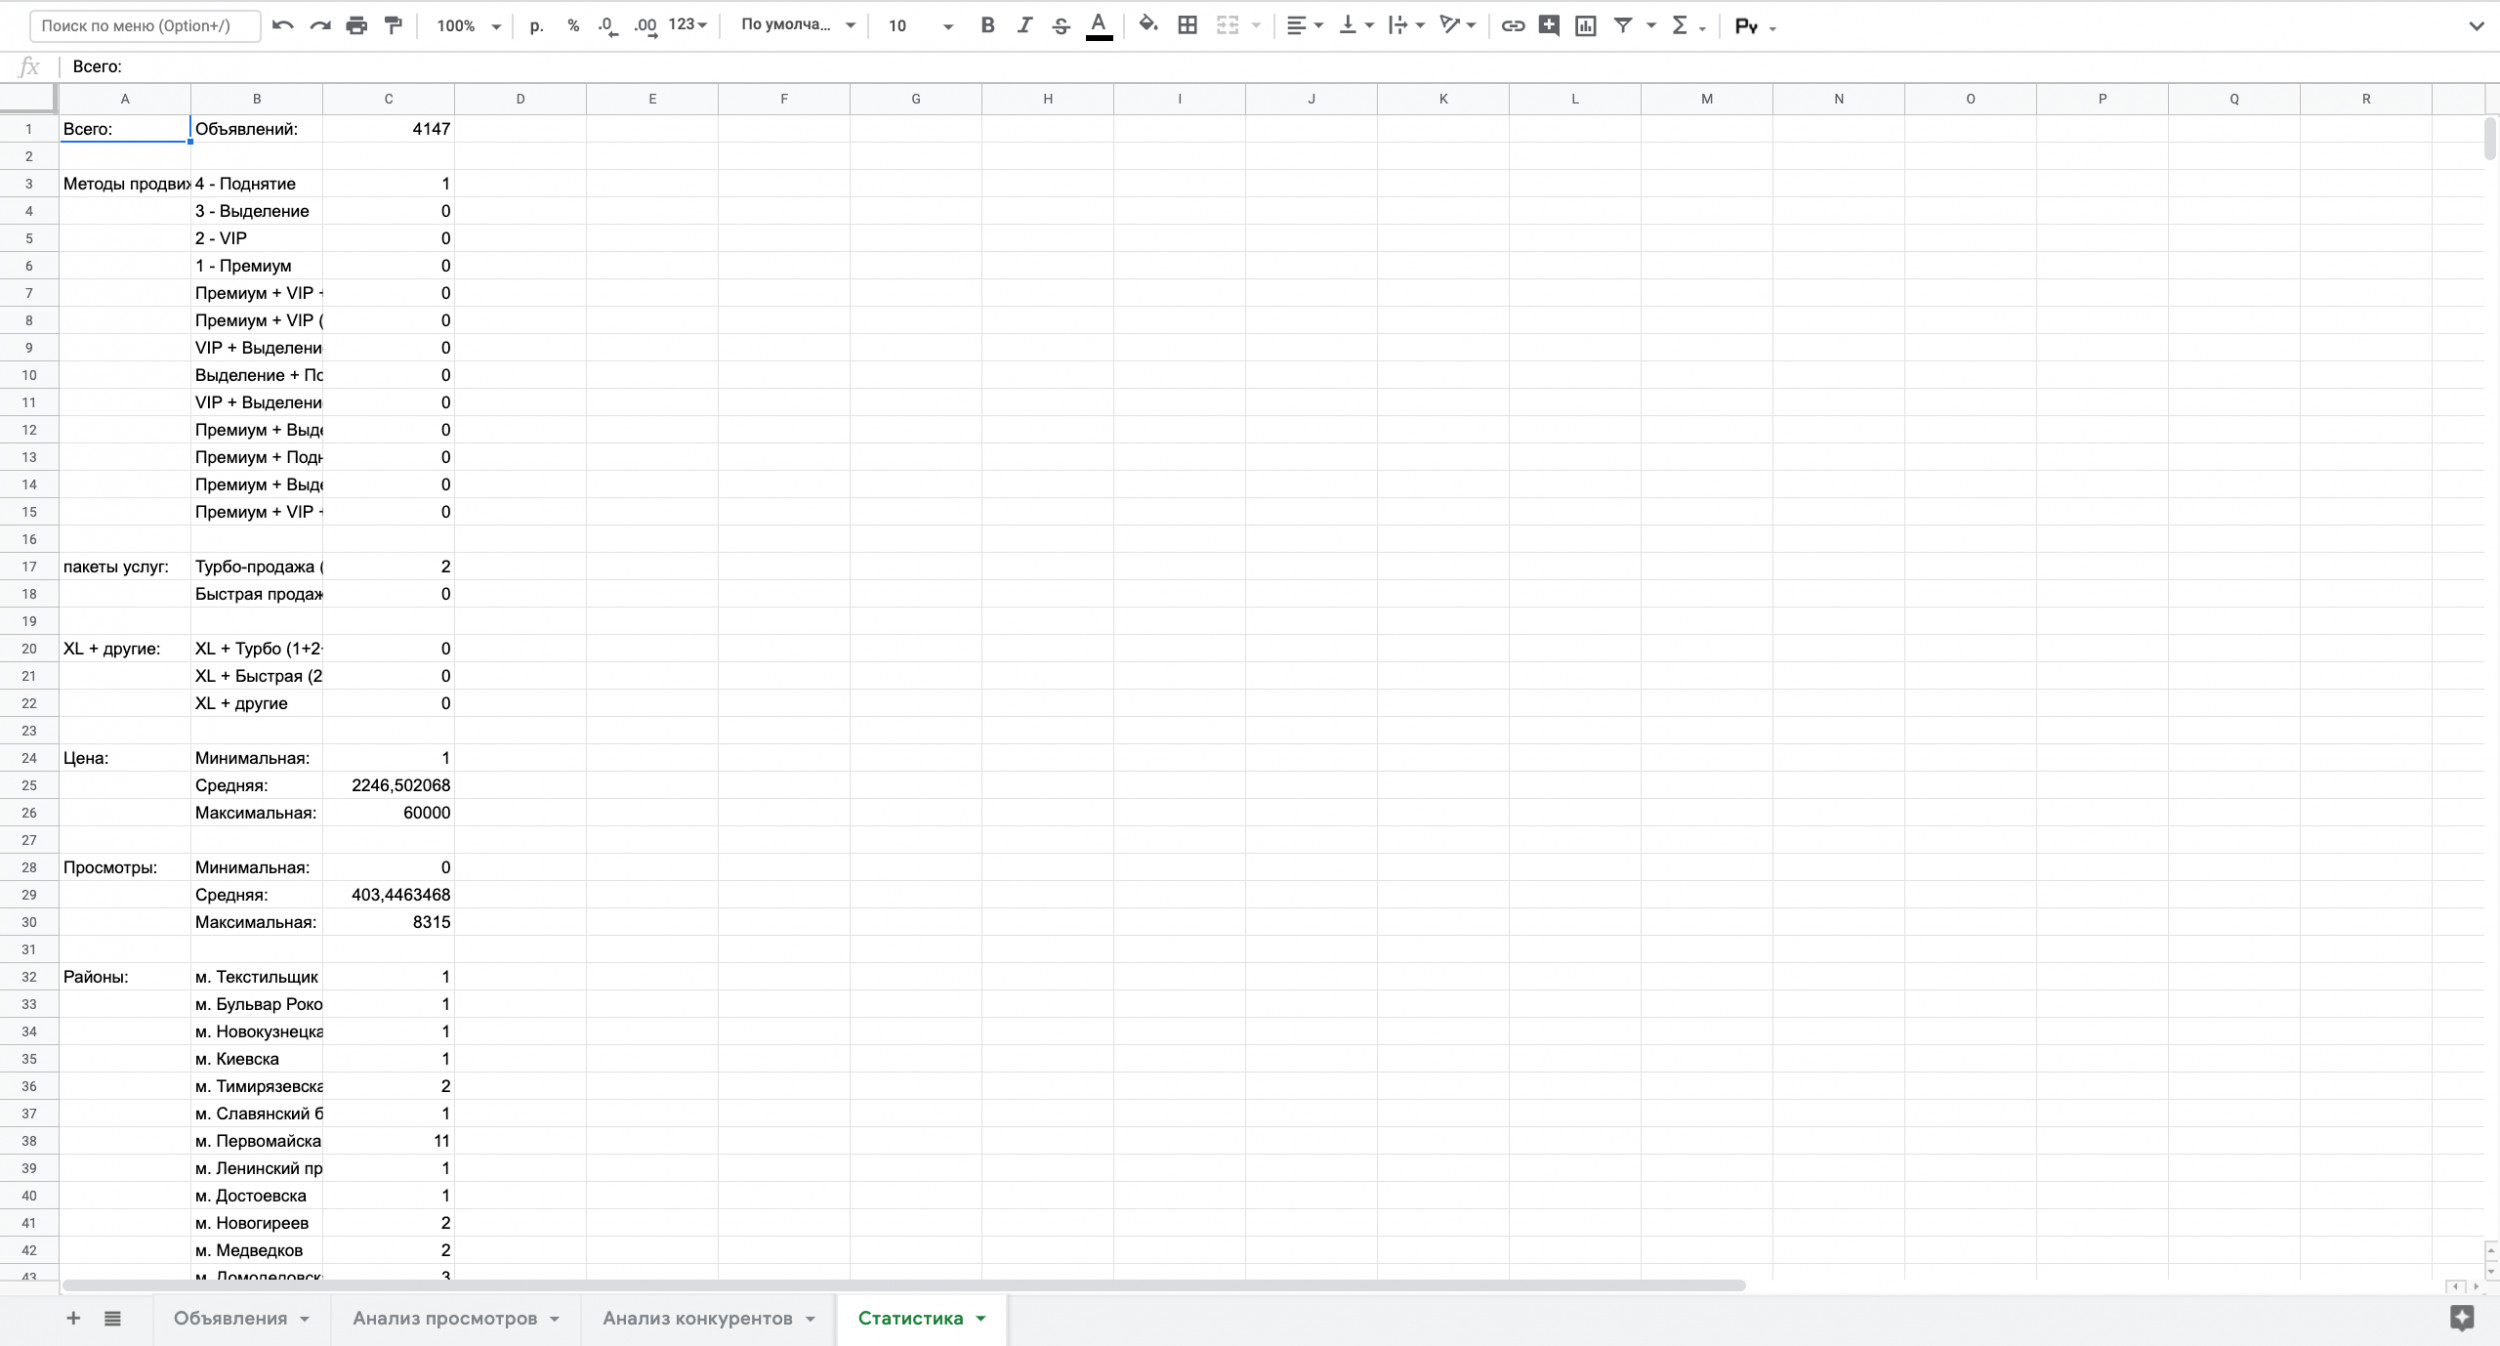Collapse the toolbar with chevron
The image size is (2500, 1346).
tap(2475, 26)
